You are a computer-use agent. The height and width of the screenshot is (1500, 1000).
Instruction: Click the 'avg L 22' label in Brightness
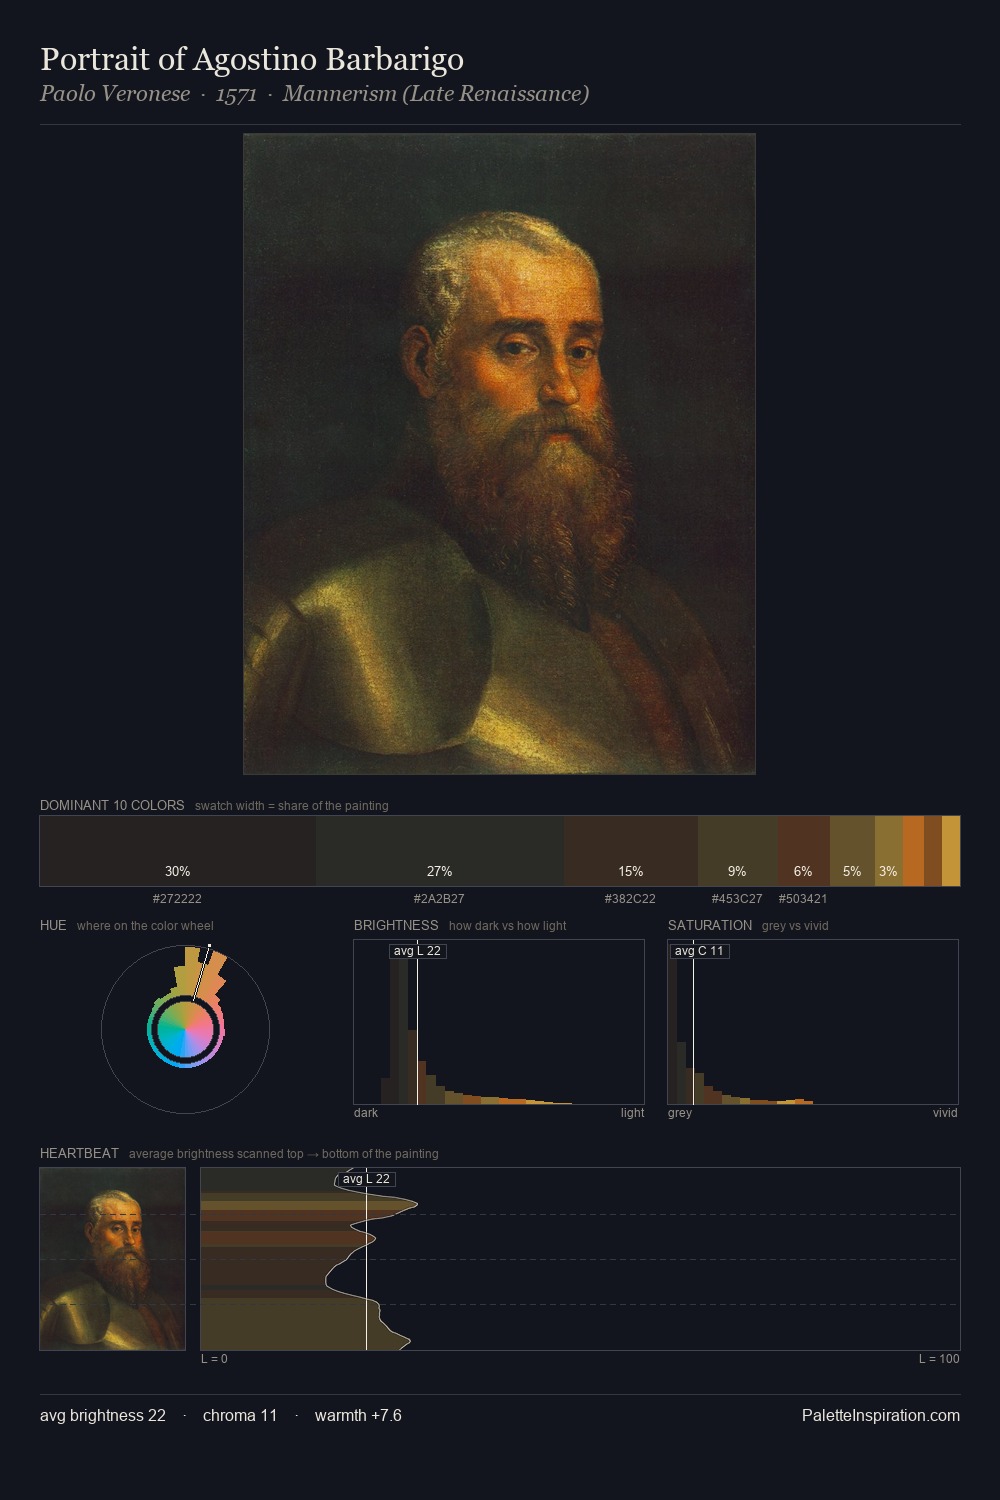coord(417,951)
